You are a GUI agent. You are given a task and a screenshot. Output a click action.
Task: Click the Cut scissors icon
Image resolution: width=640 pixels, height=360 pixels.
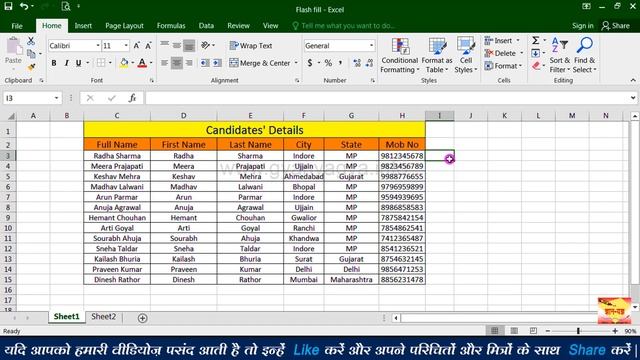(x=31, y=41)
